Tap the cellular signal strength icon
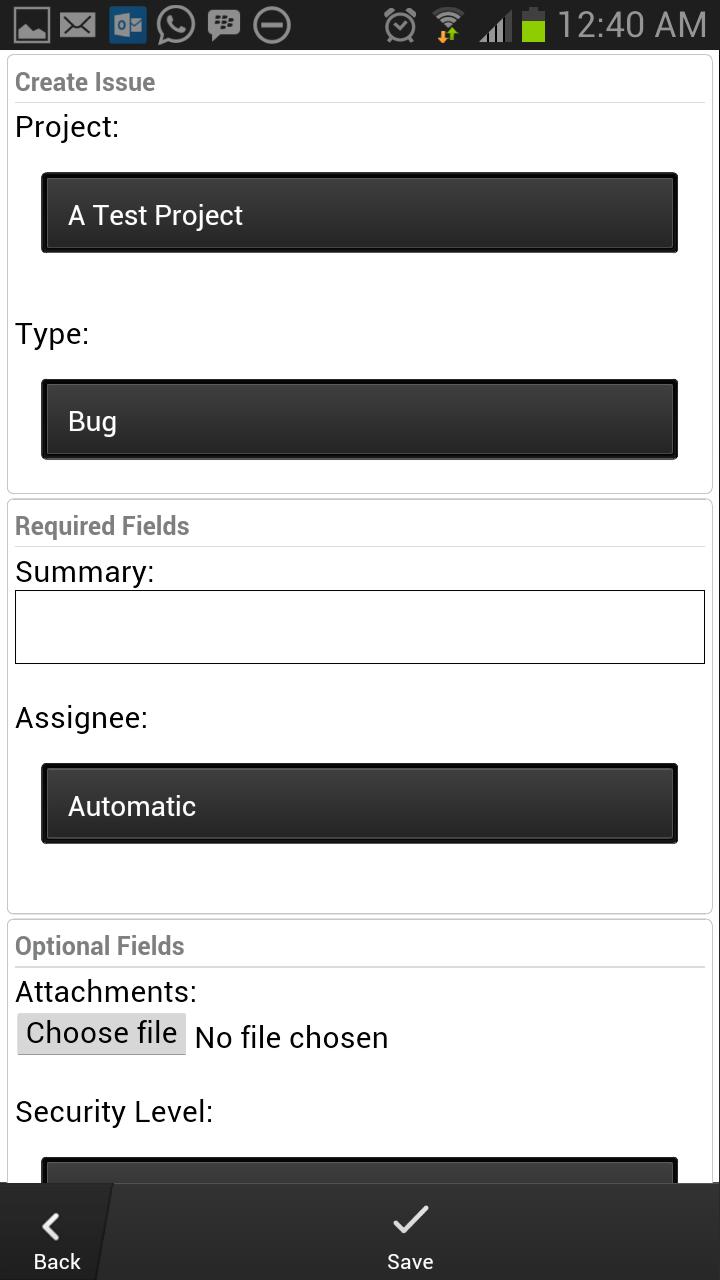 [494, 24]
